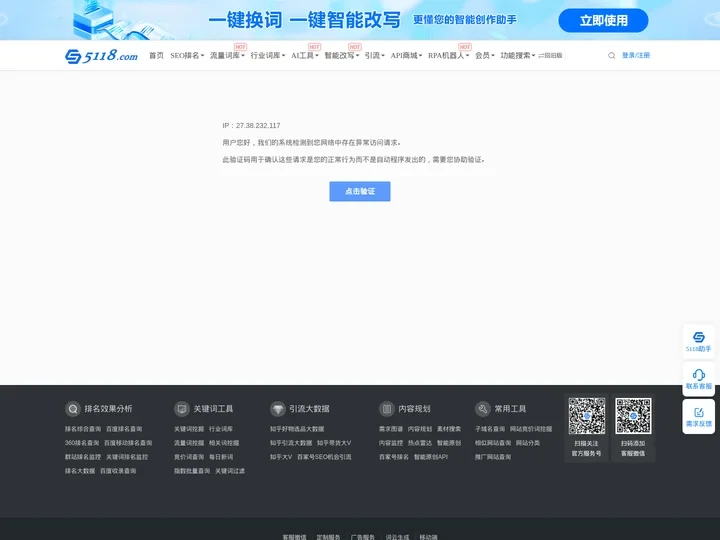This screenshot has height=540, width=720.
Task: Click the 回旧版 switch link
Action: pyautogui.click(x=550, y=56)
